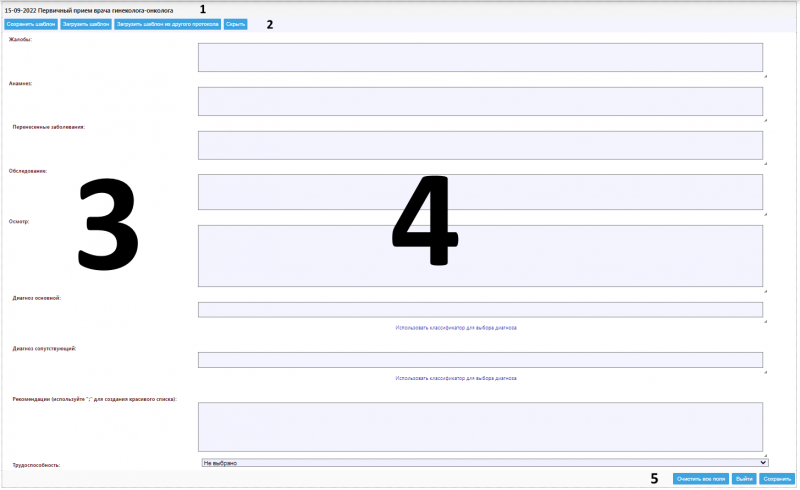Click the Обследование text area
800x490 pixels.
point(480,191)
